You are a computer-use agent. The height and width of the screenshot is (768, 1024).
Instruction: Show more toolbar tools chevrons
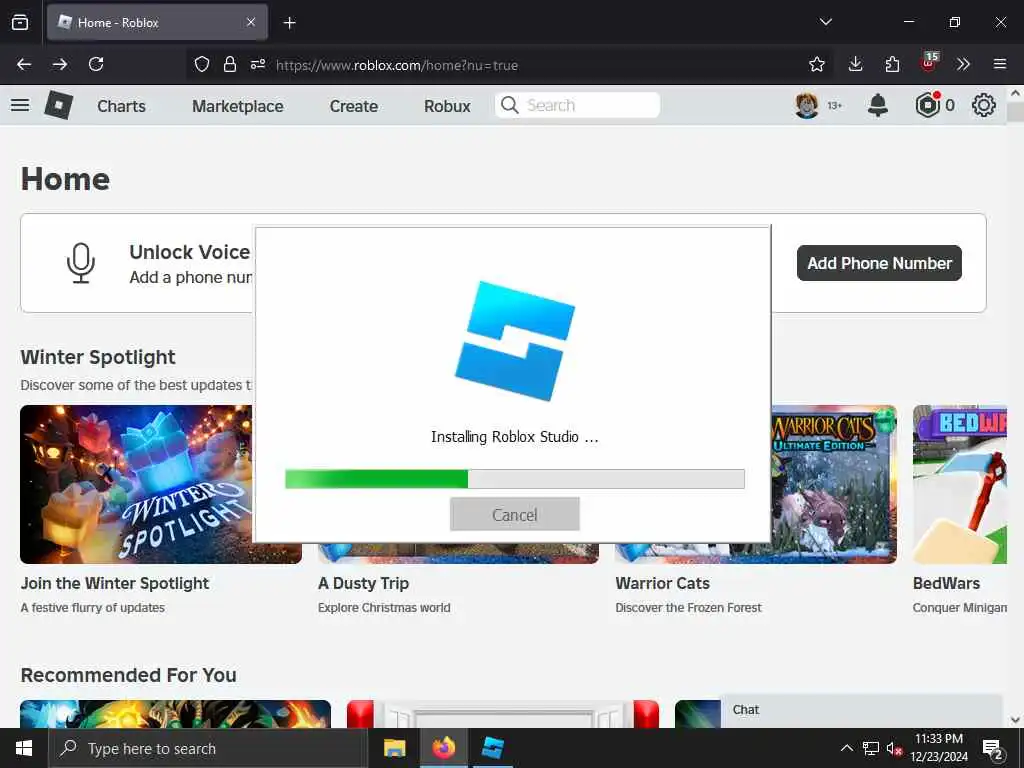pyautogui.click(x=963, y=64)
